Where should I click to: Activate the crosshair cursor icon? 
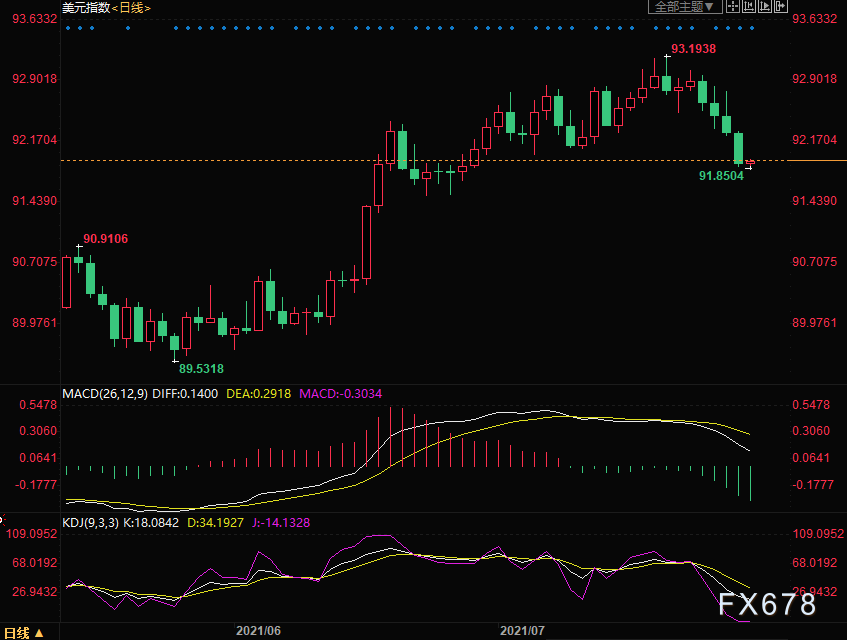[x=732, y=6]
